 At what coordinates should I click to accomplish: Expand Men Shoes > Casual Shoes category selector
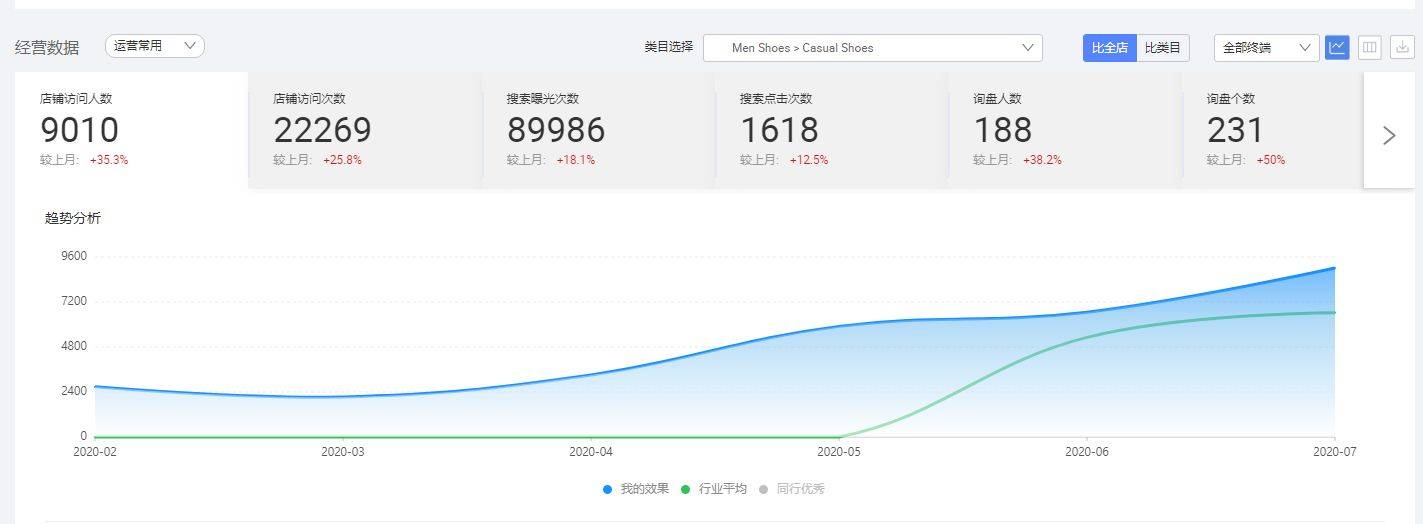[x=872, y=48]
